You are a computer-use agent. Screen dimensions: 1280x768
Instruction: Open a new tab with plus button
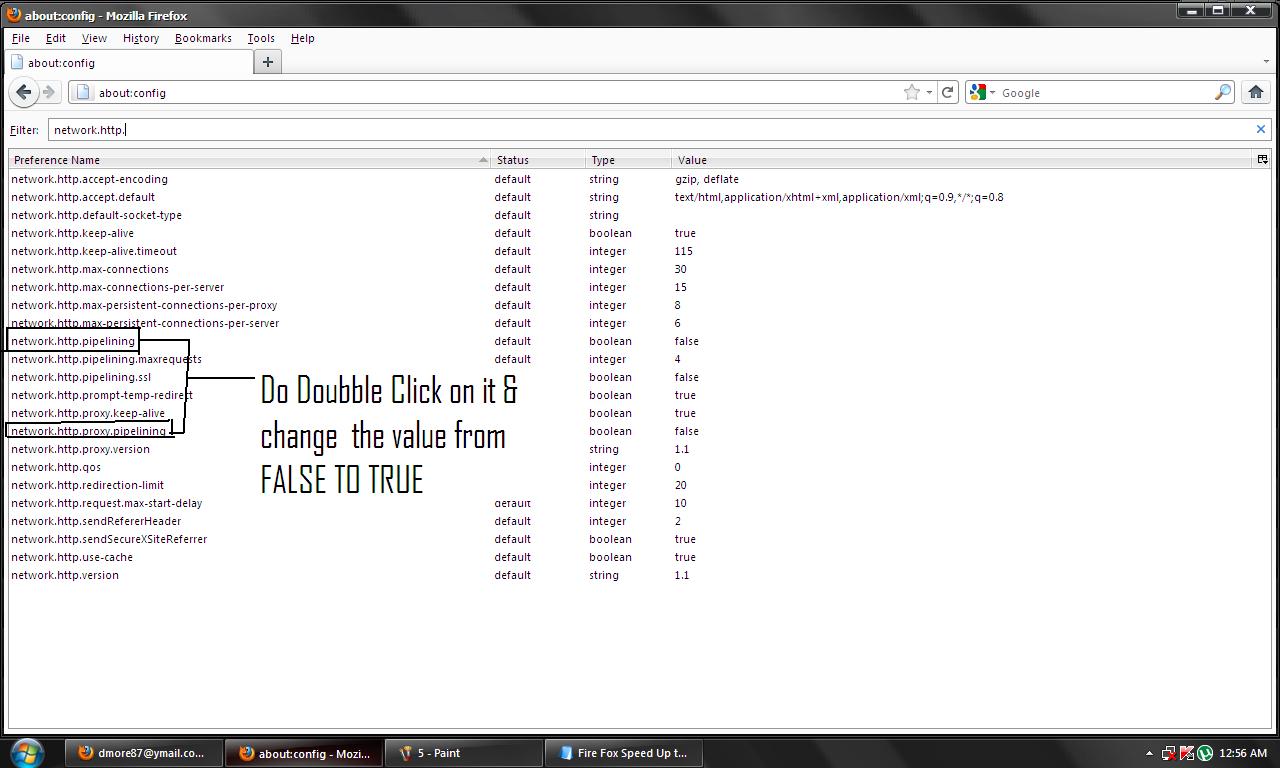(x=267, y=62)
